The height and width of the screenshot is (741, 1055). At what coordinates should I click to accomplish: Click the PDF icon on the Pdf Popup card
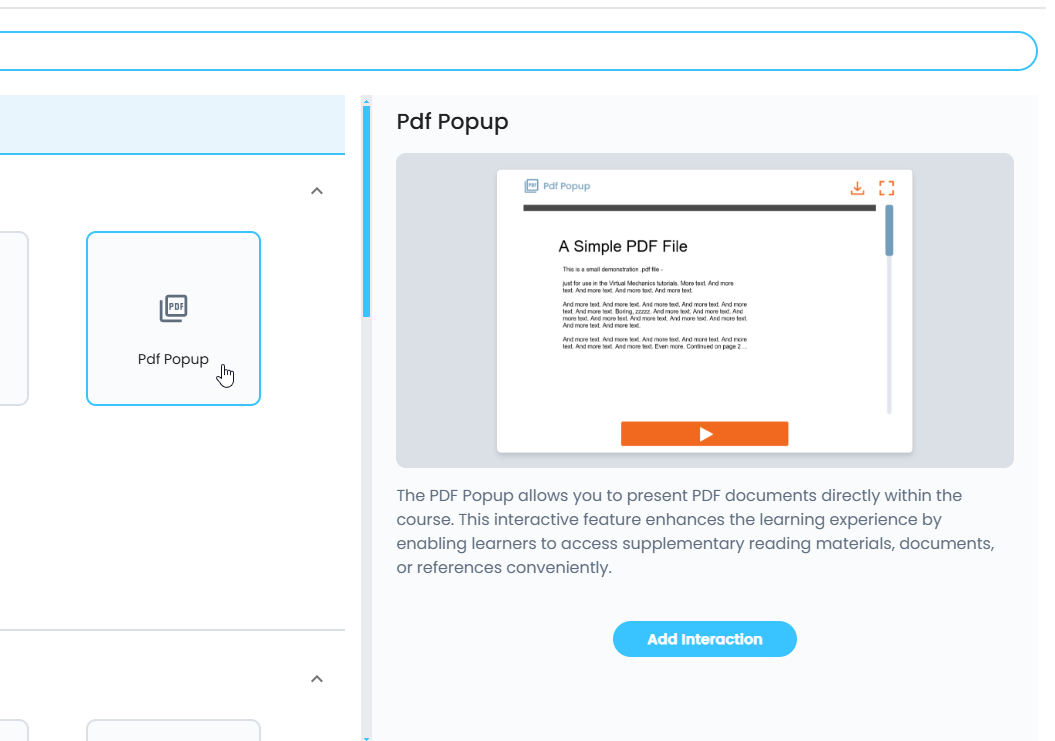(174, 309)
